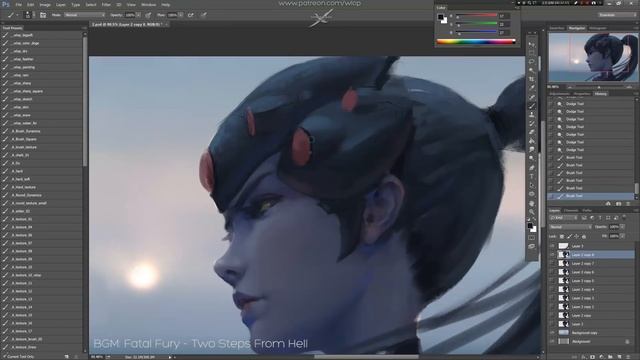The height and width of the screenshot is (360, 640).
Task: Switch to the Histogram tab
Action: pos(598,28)
